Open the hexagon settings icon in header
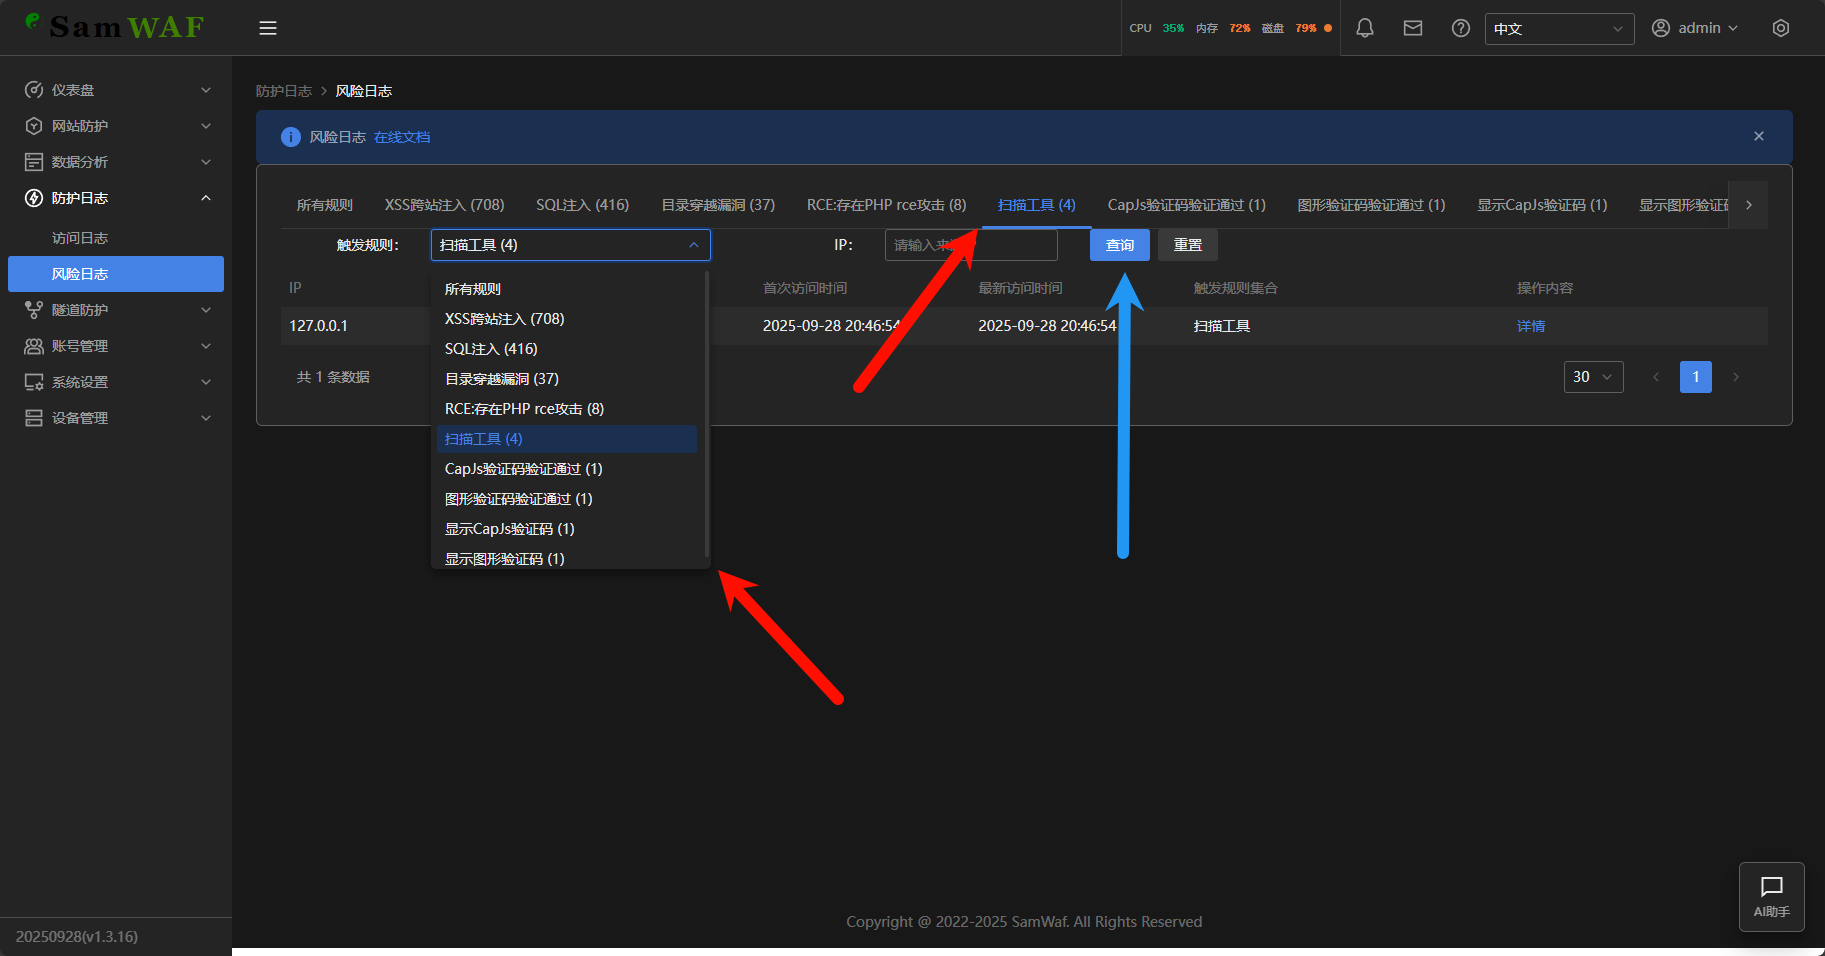The image size is (1825, 956). pos(1780,28)
